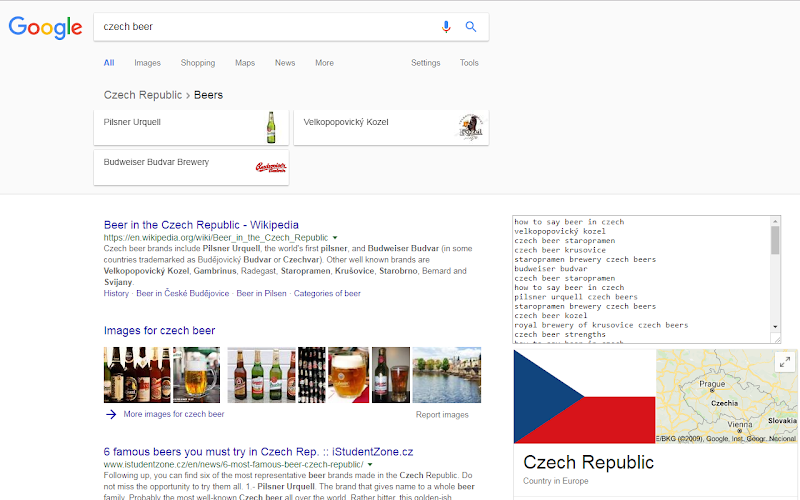The width and height of the screenshot is (800, 500).
Task: Click 'budweiser budvar' line in text area
Action: [x=551, y=269]
